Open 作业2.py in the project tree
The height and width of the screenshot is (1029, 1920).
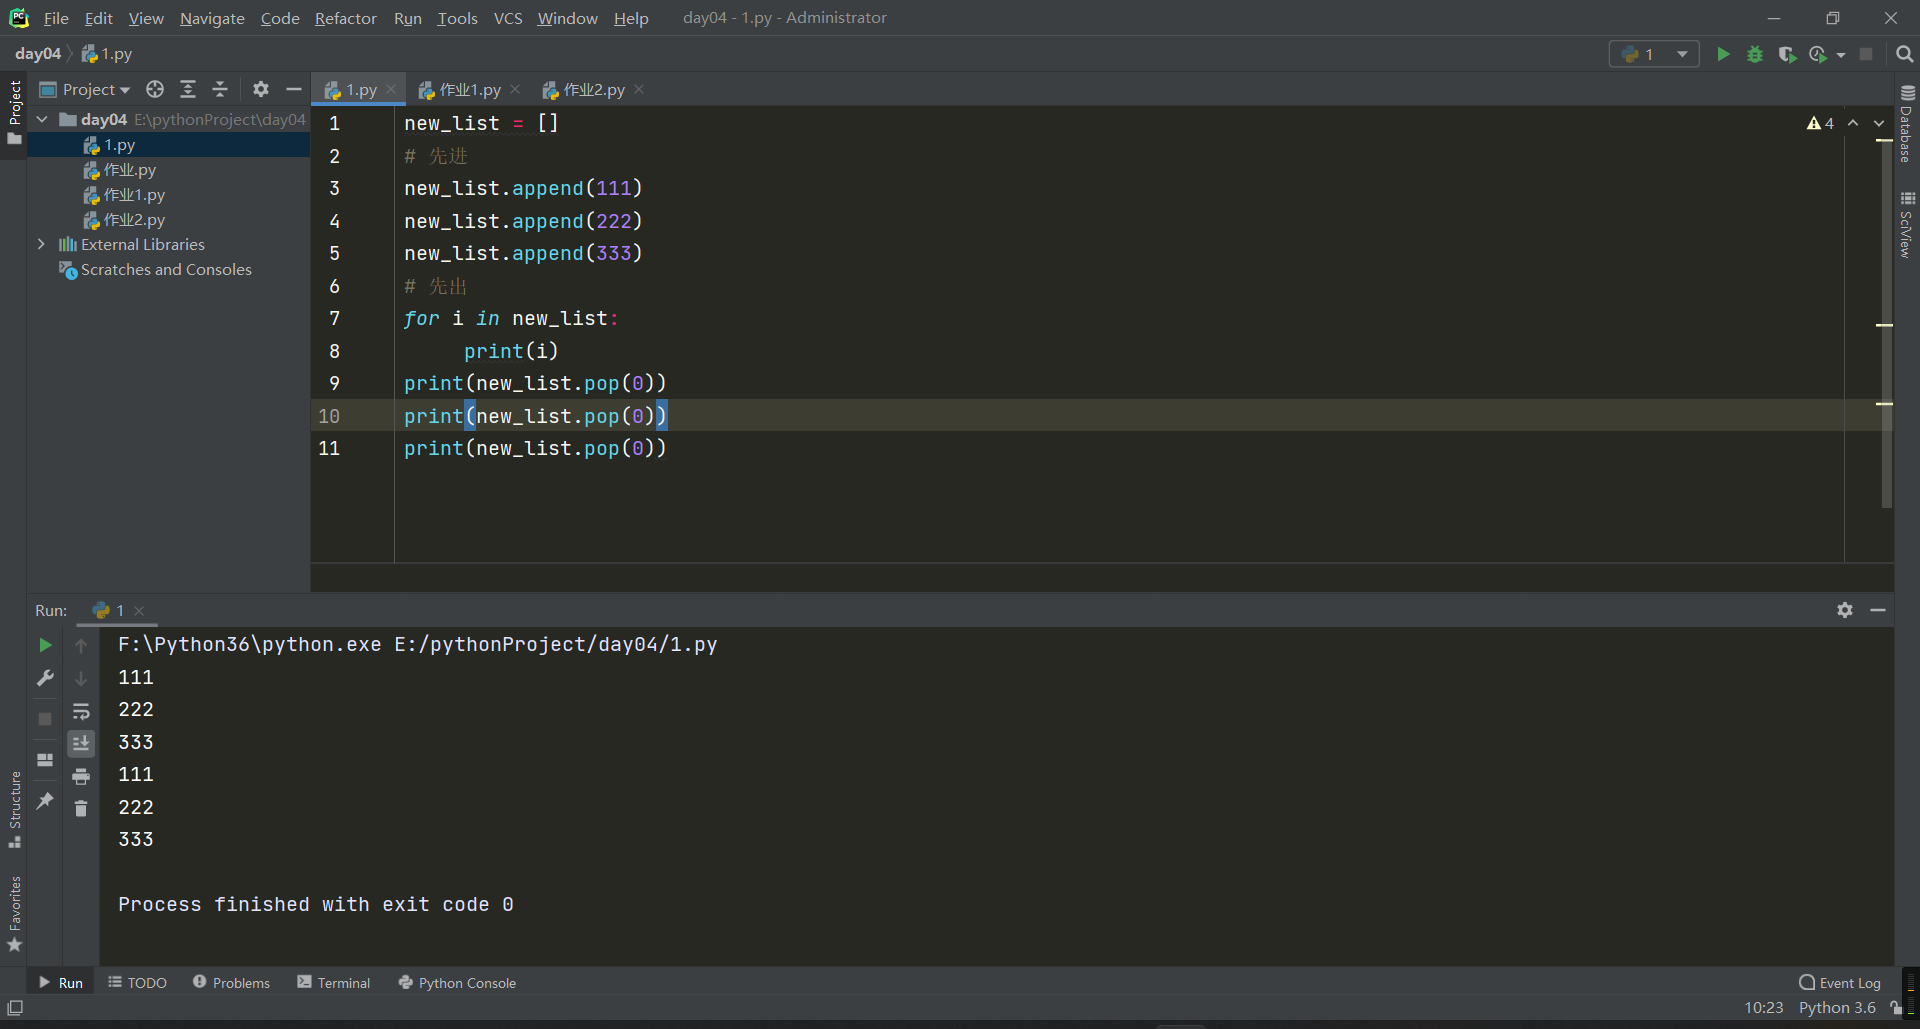(x=134, y=220)
